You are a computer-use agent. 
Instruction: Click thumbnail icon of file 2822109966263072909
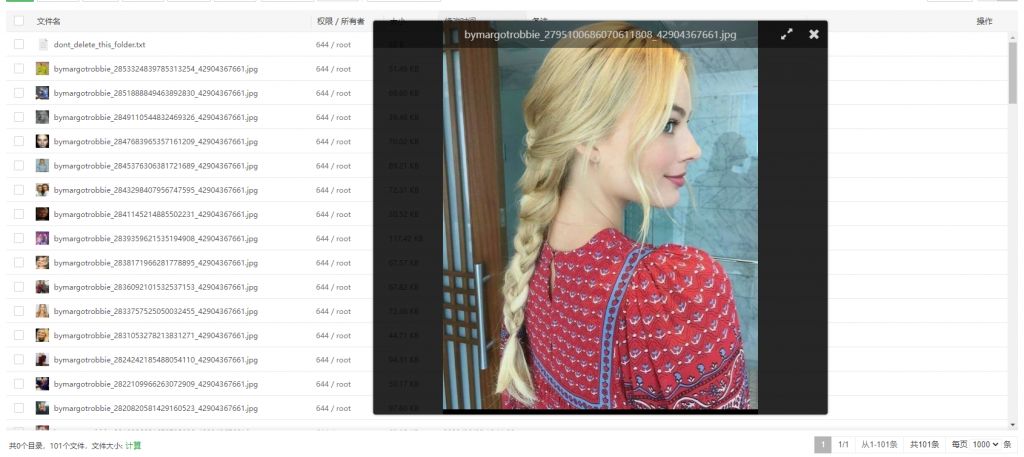pos(42,383)
